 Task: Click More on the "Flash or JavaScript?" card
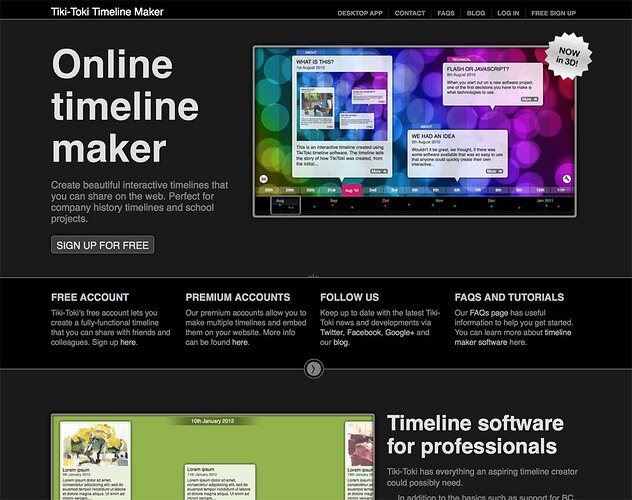(x=529, y=99)
